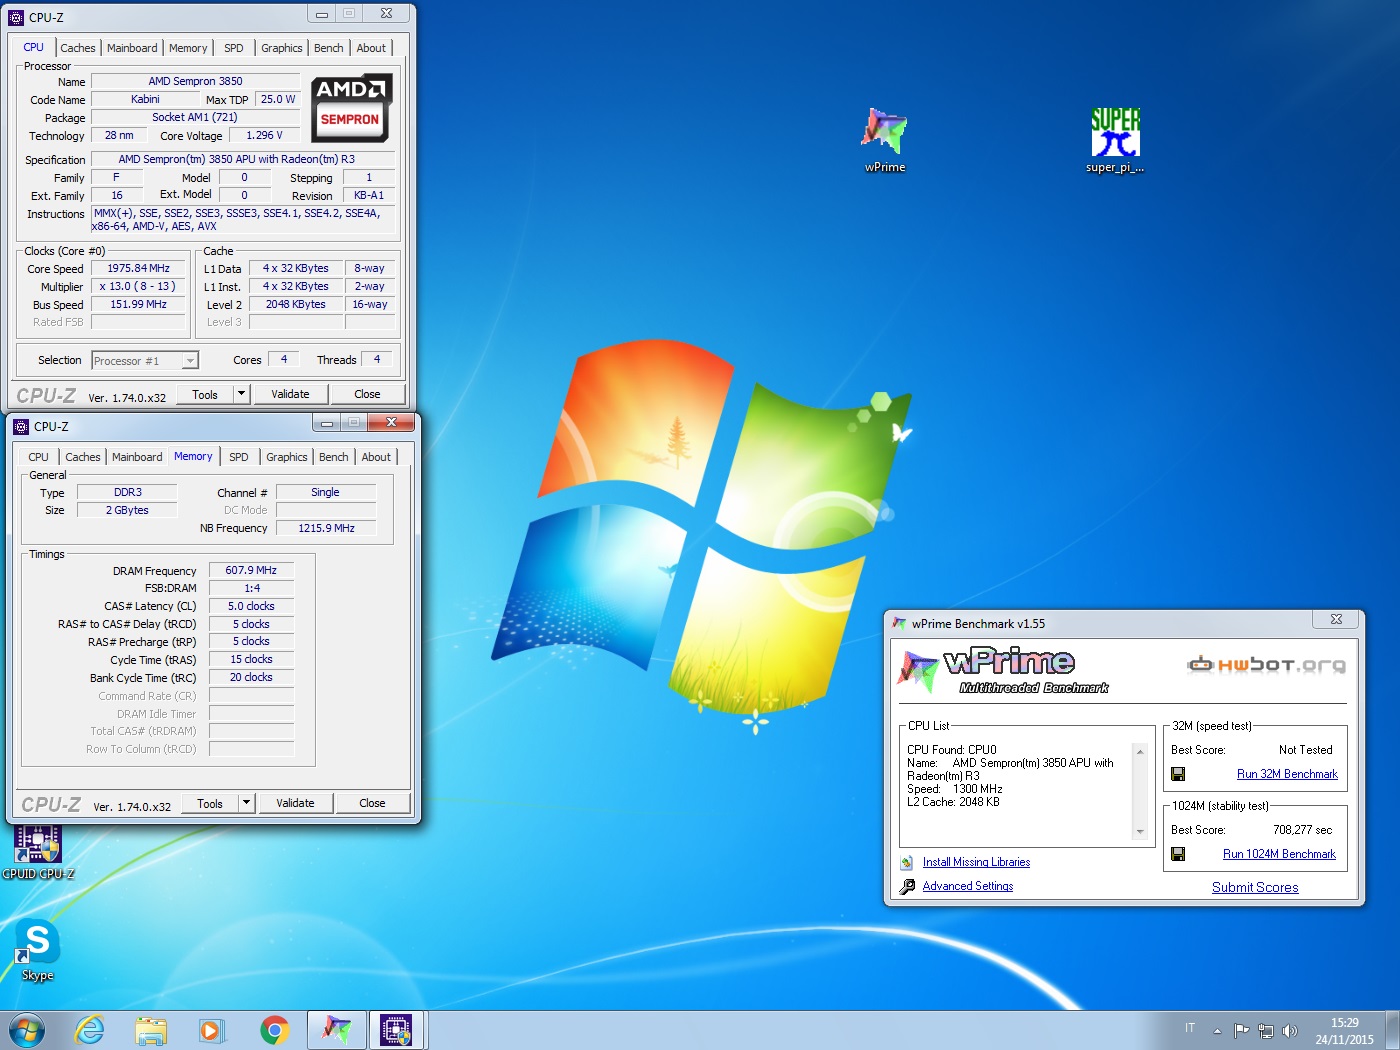Open About tab in top CPU-Z

[371, 48]
